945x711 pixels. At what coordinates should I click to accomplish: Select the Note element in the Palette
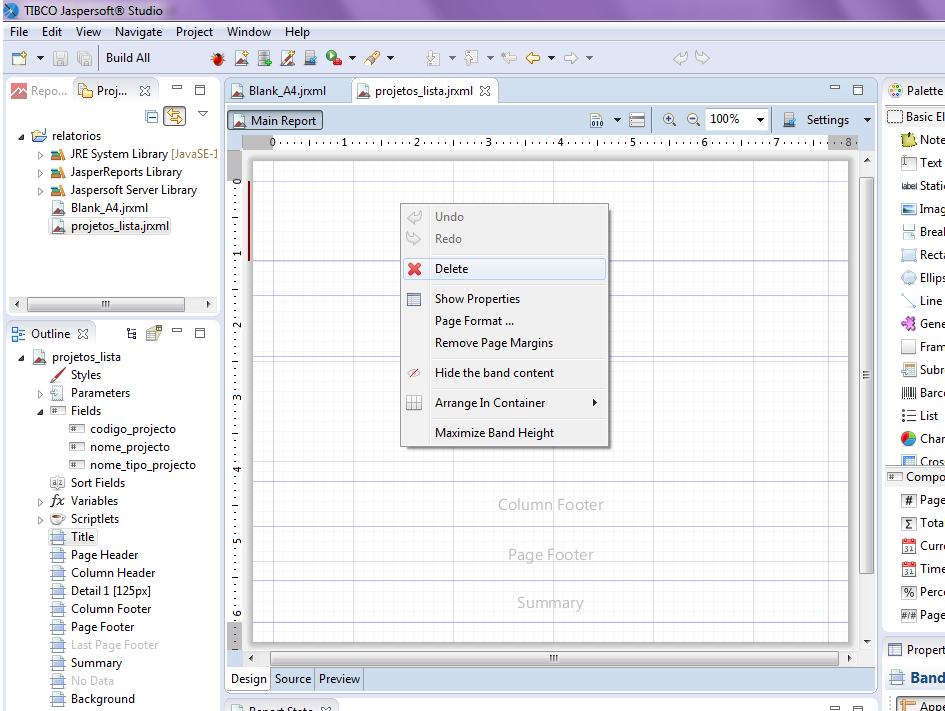[x=922, y=140]
